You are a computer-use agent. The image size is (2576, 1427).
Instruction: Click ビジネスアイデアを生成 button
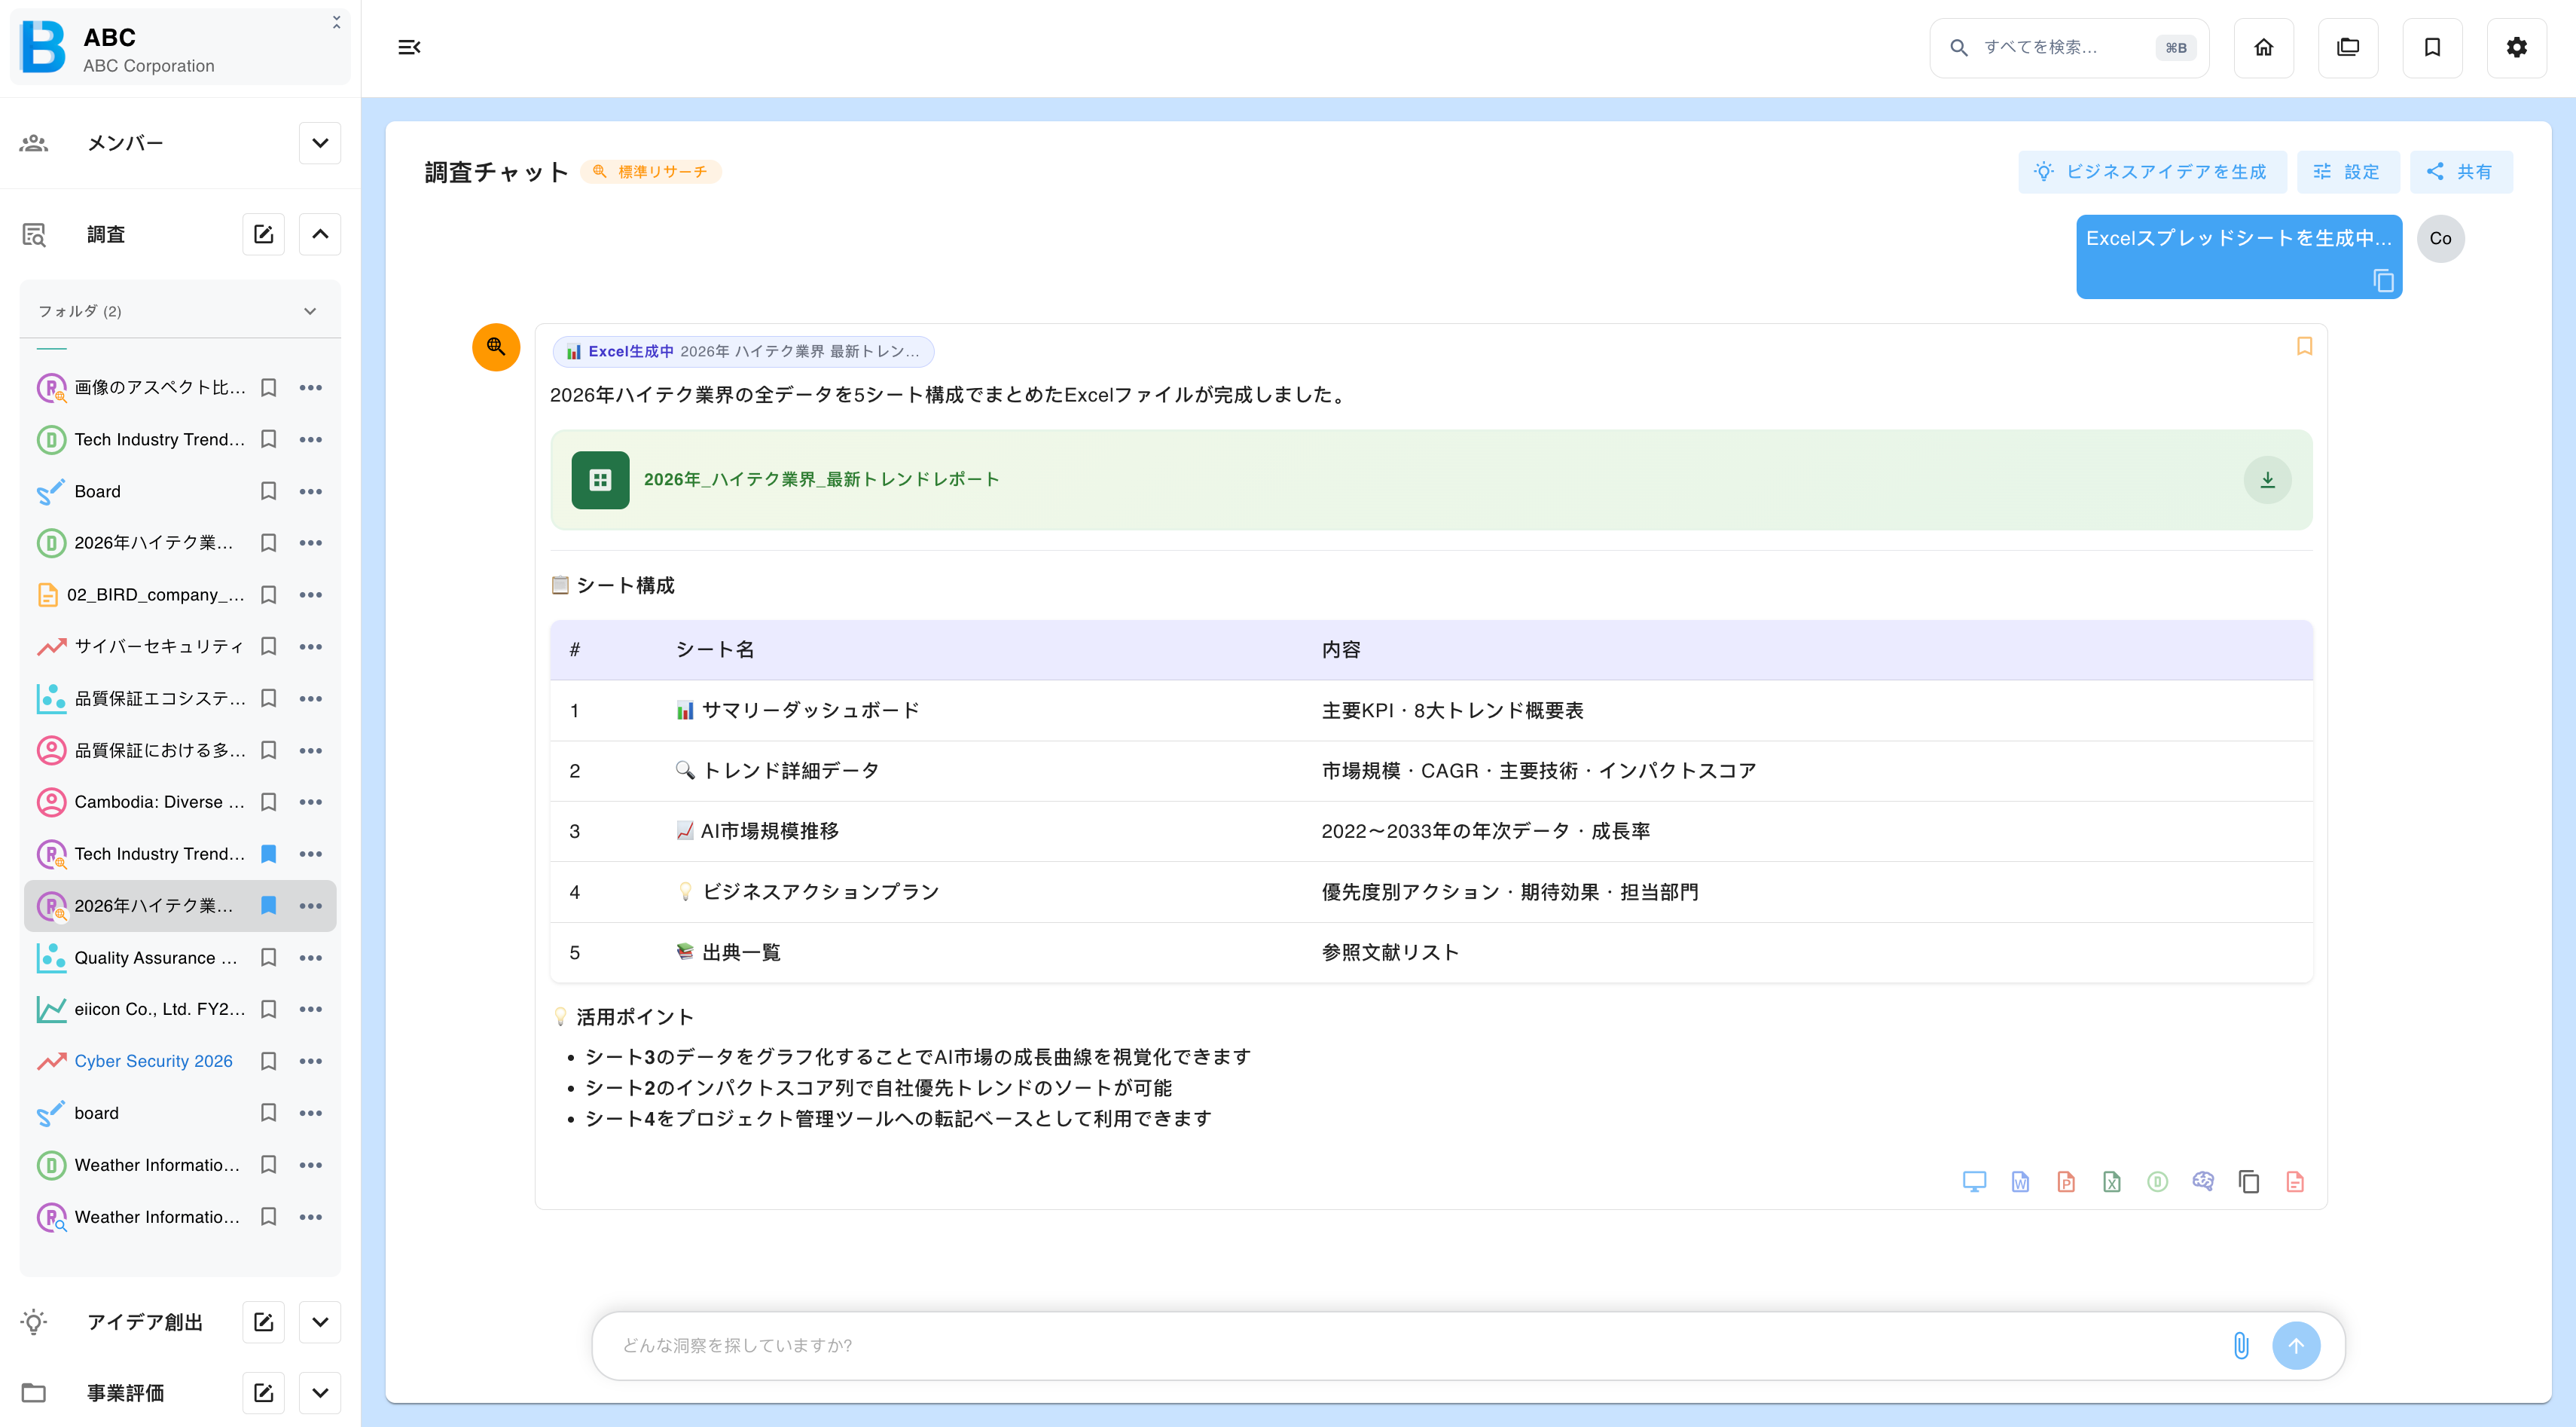[2151, 172]
